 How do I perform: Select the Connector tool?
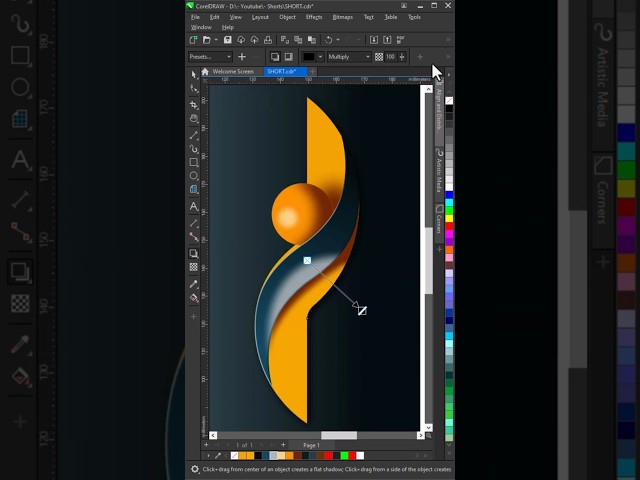(x=193, y=237)
